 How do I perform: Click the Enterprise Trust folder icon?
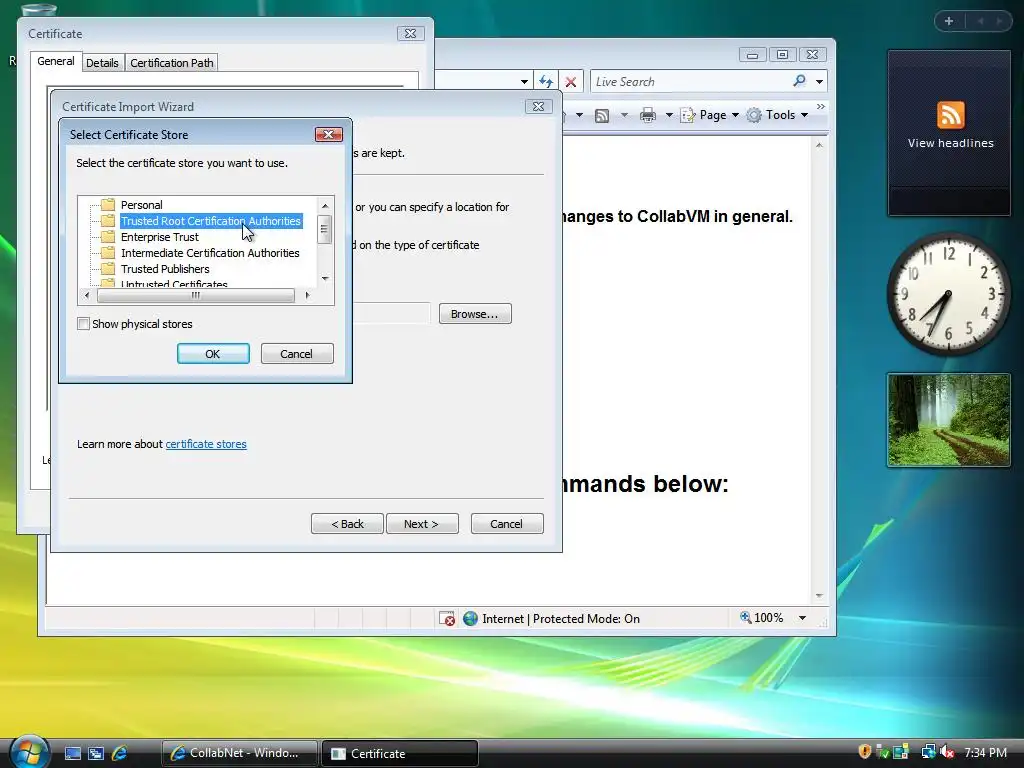tap(108, 236)
